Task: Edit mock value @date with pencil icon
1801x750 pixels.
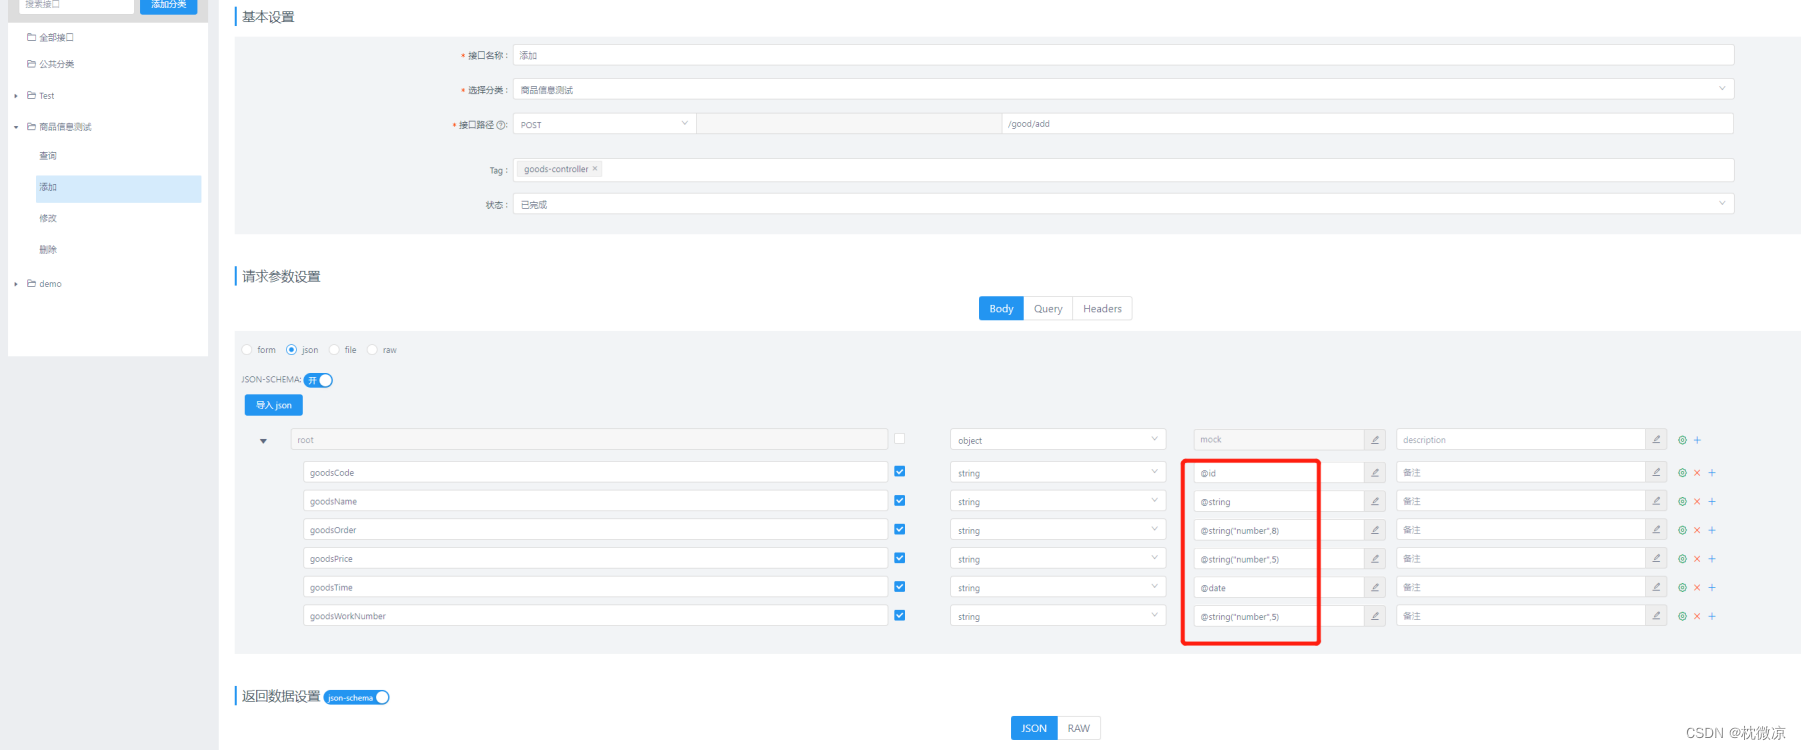Action: coord(1375,588)
